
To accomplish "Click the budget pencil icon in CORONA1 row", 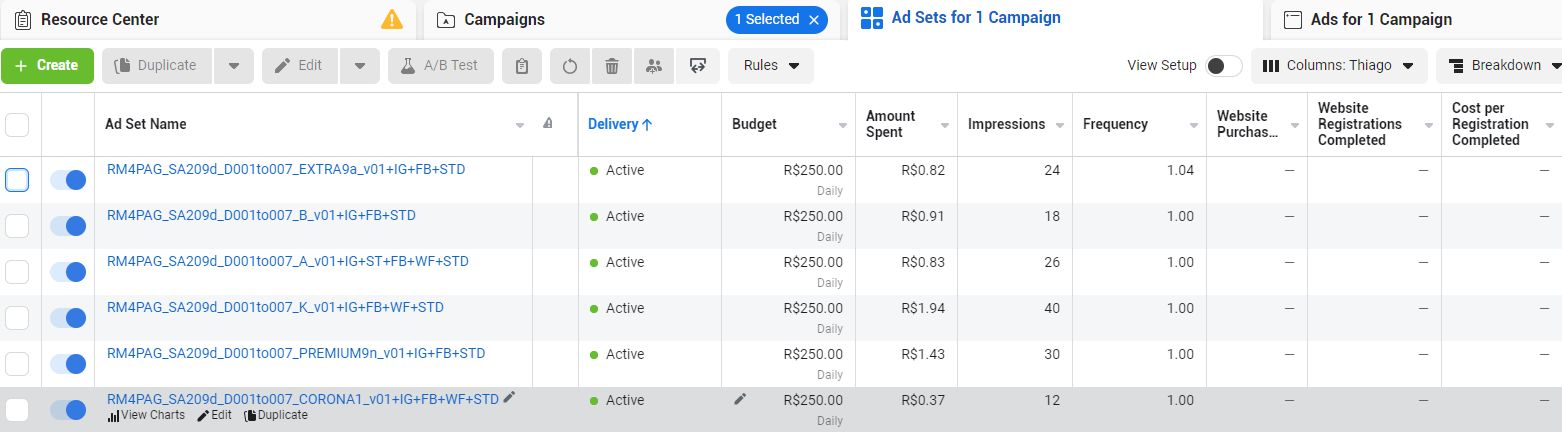I will click(x=740, y=399).
